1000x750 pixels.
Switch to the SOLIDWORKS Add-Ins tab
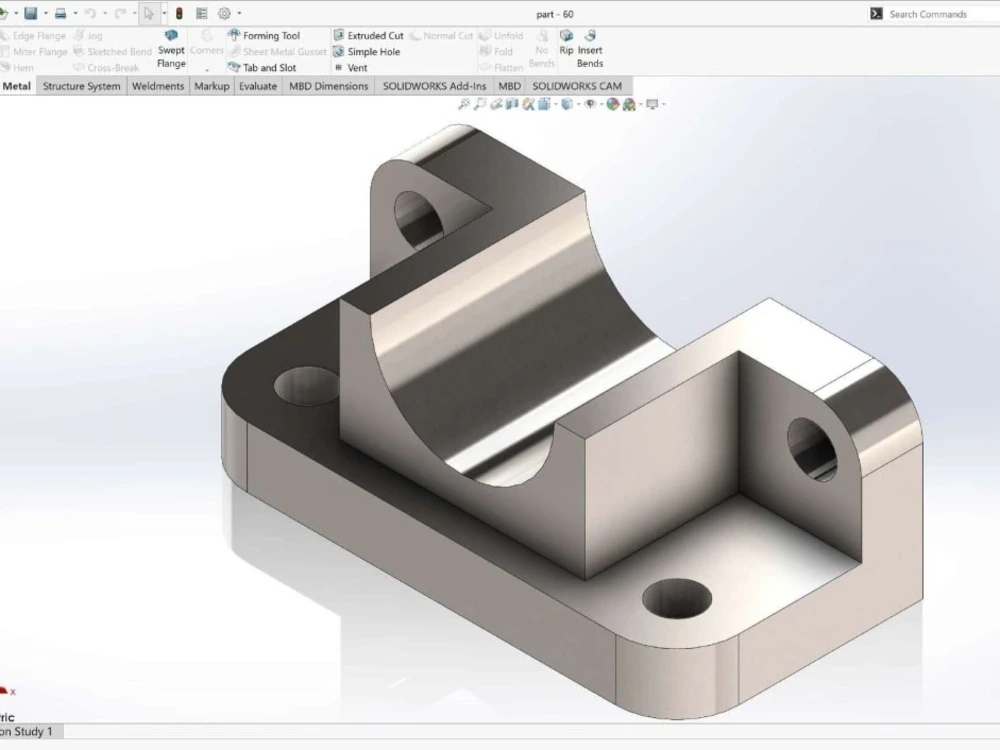pyautogui.click(x=434, y=86)
